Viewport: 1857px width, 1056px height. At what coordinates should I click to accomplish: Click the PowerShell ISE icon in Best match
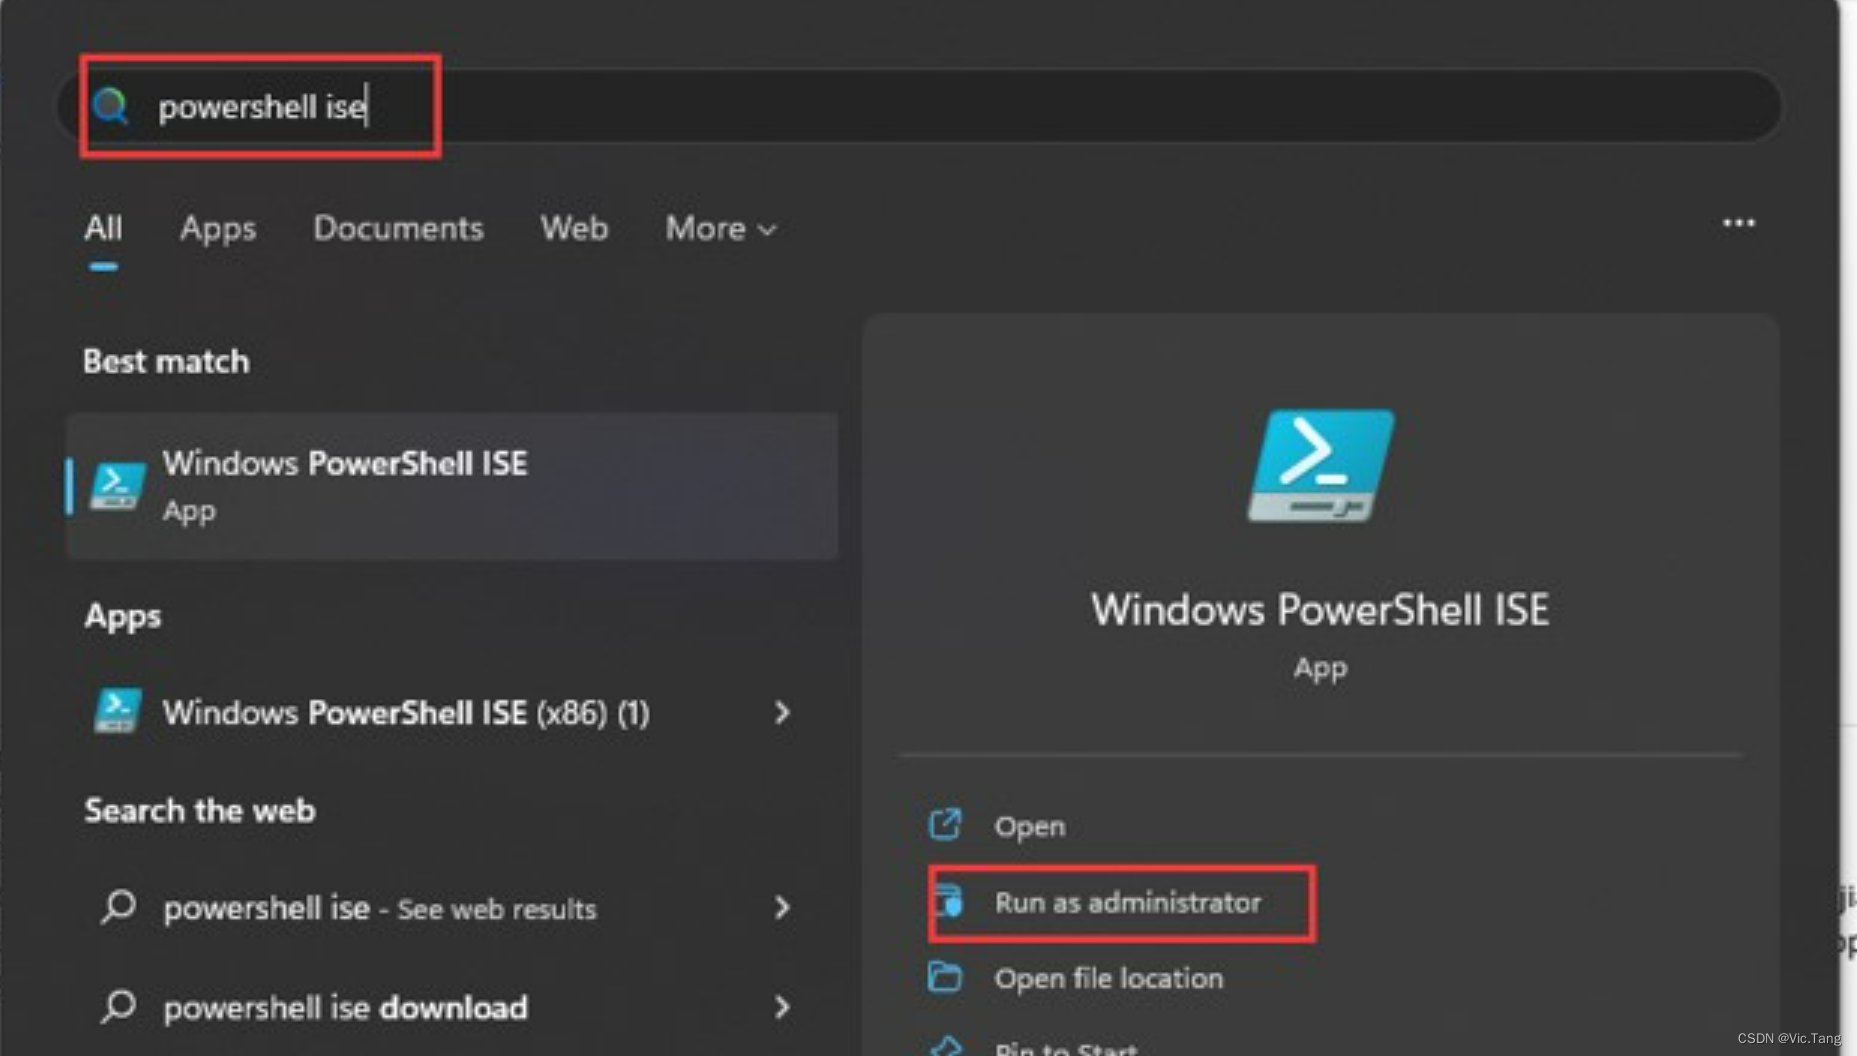[117, 486]
